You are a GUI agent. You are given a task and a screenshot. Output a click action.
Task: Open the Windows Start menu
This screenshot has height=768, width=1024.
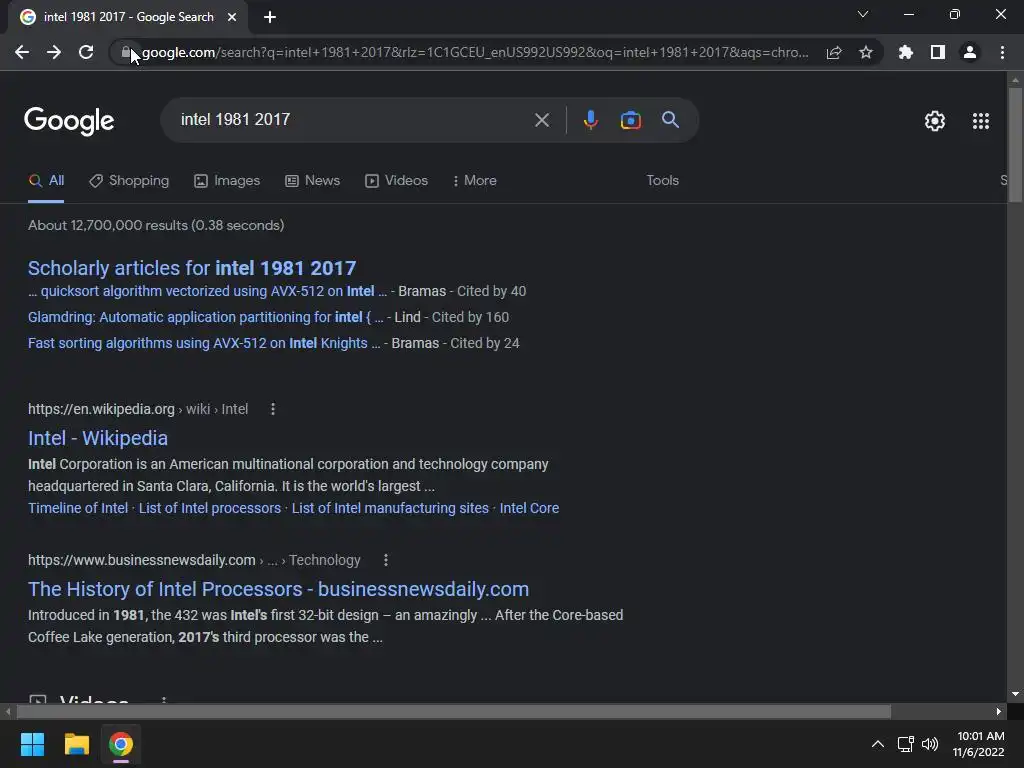32,744
